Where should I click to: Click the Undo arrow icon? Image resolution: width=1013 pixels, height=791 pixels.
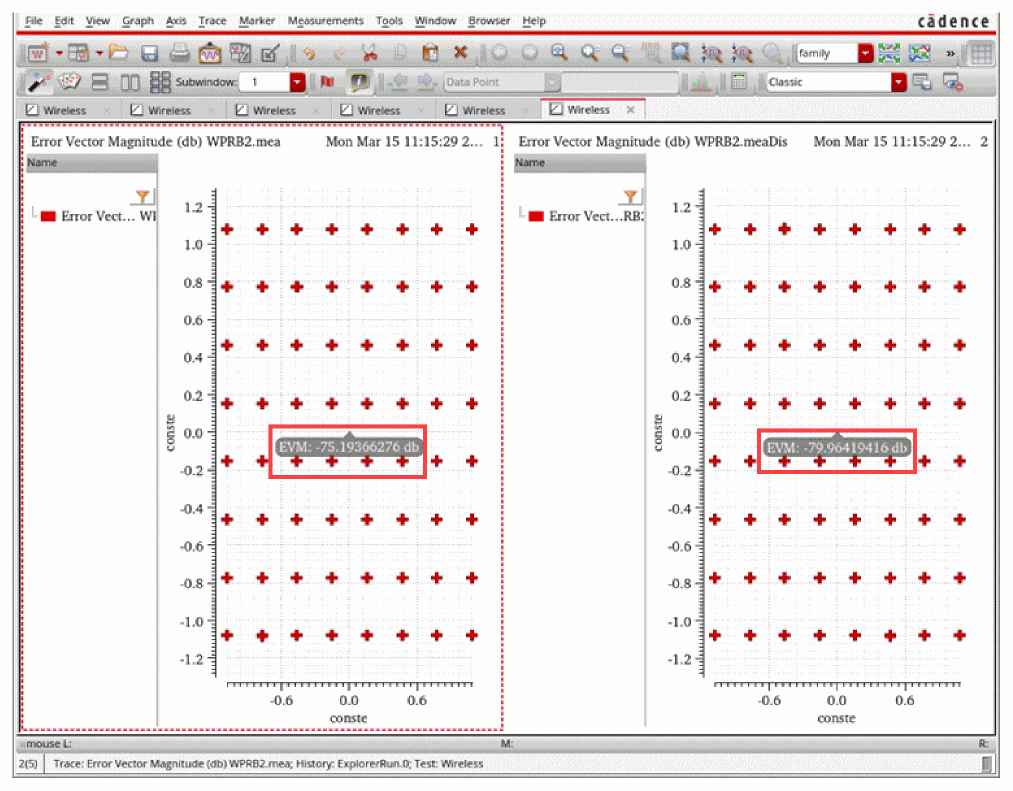click(x=309, y=53)
